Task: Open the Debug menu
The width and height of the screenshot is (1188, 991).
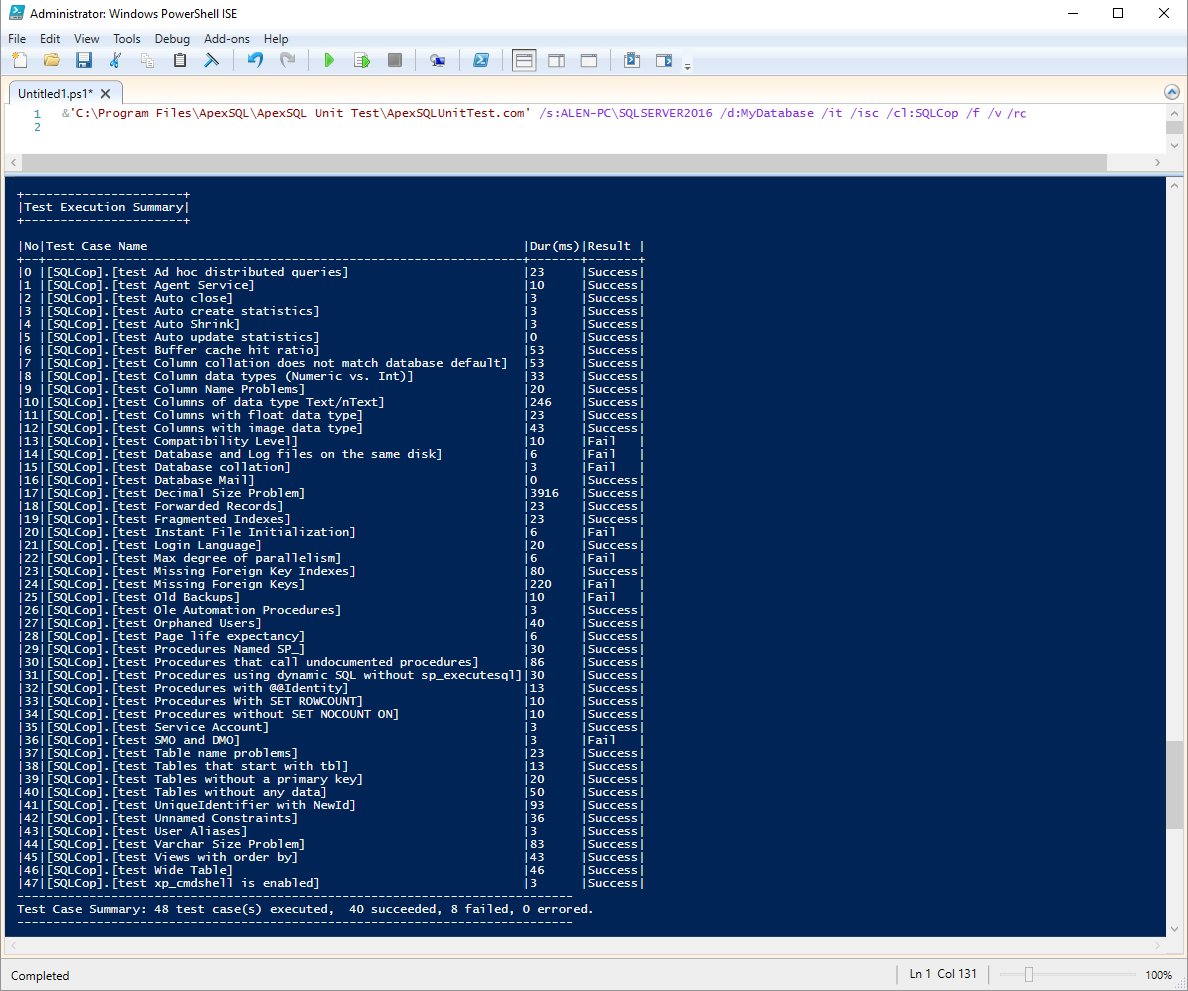Action: tap(172, 39)
